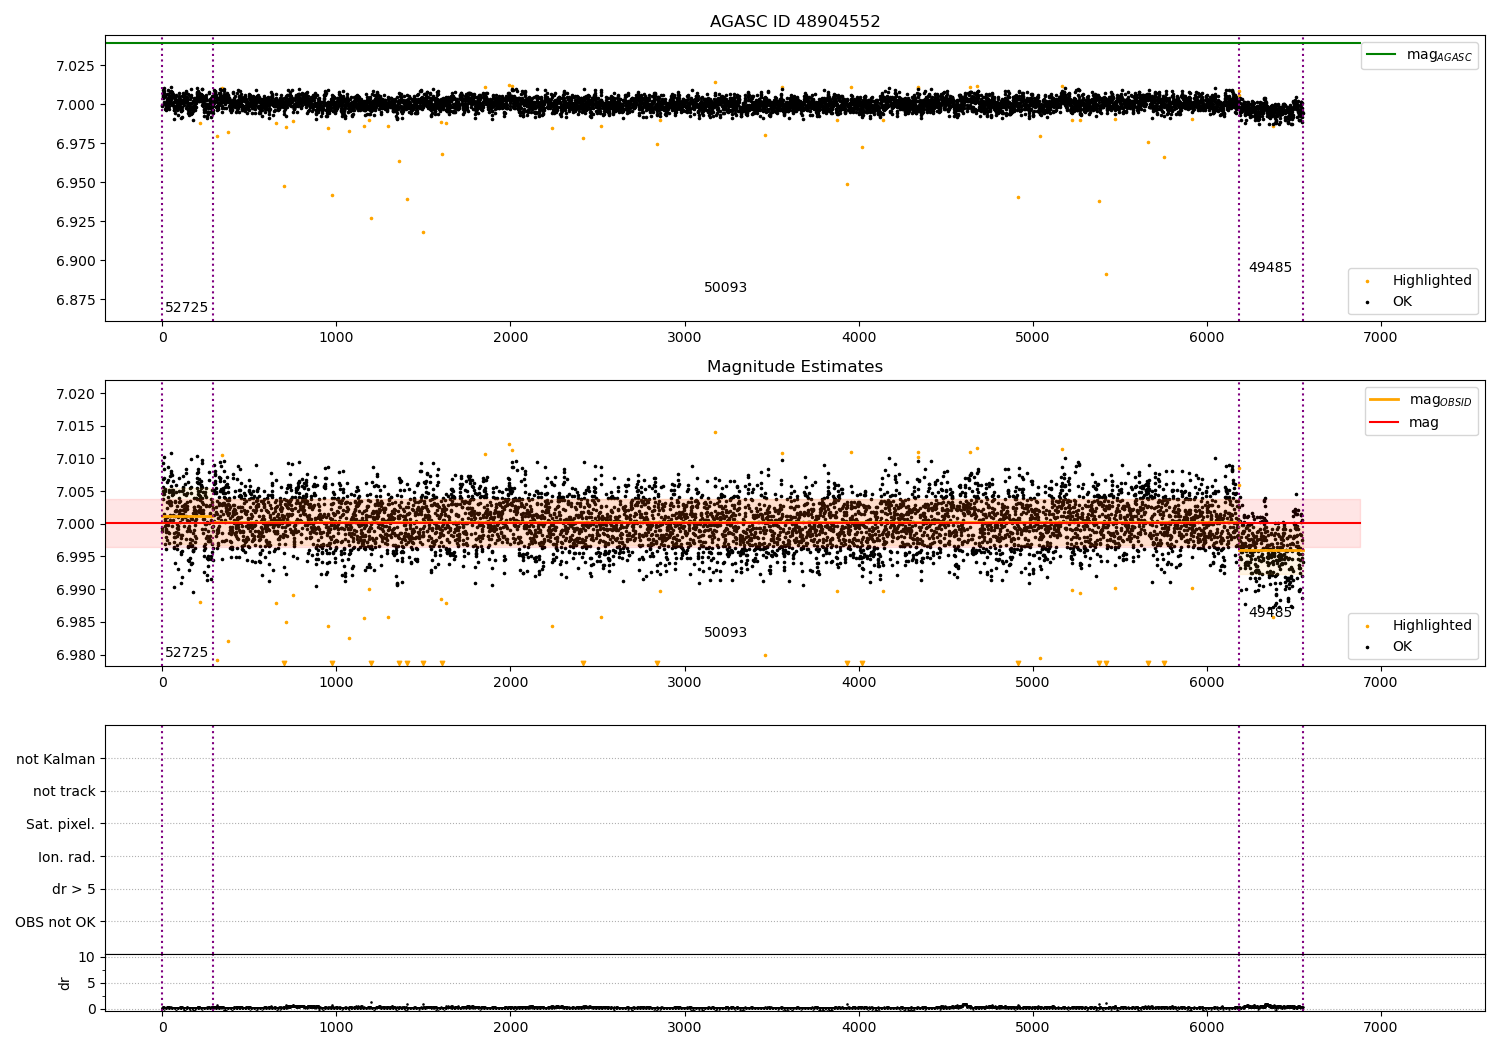Click the 'dr' y-axis label
This screenshot has width=1500, height=1050.
click(x=65, y=983)
